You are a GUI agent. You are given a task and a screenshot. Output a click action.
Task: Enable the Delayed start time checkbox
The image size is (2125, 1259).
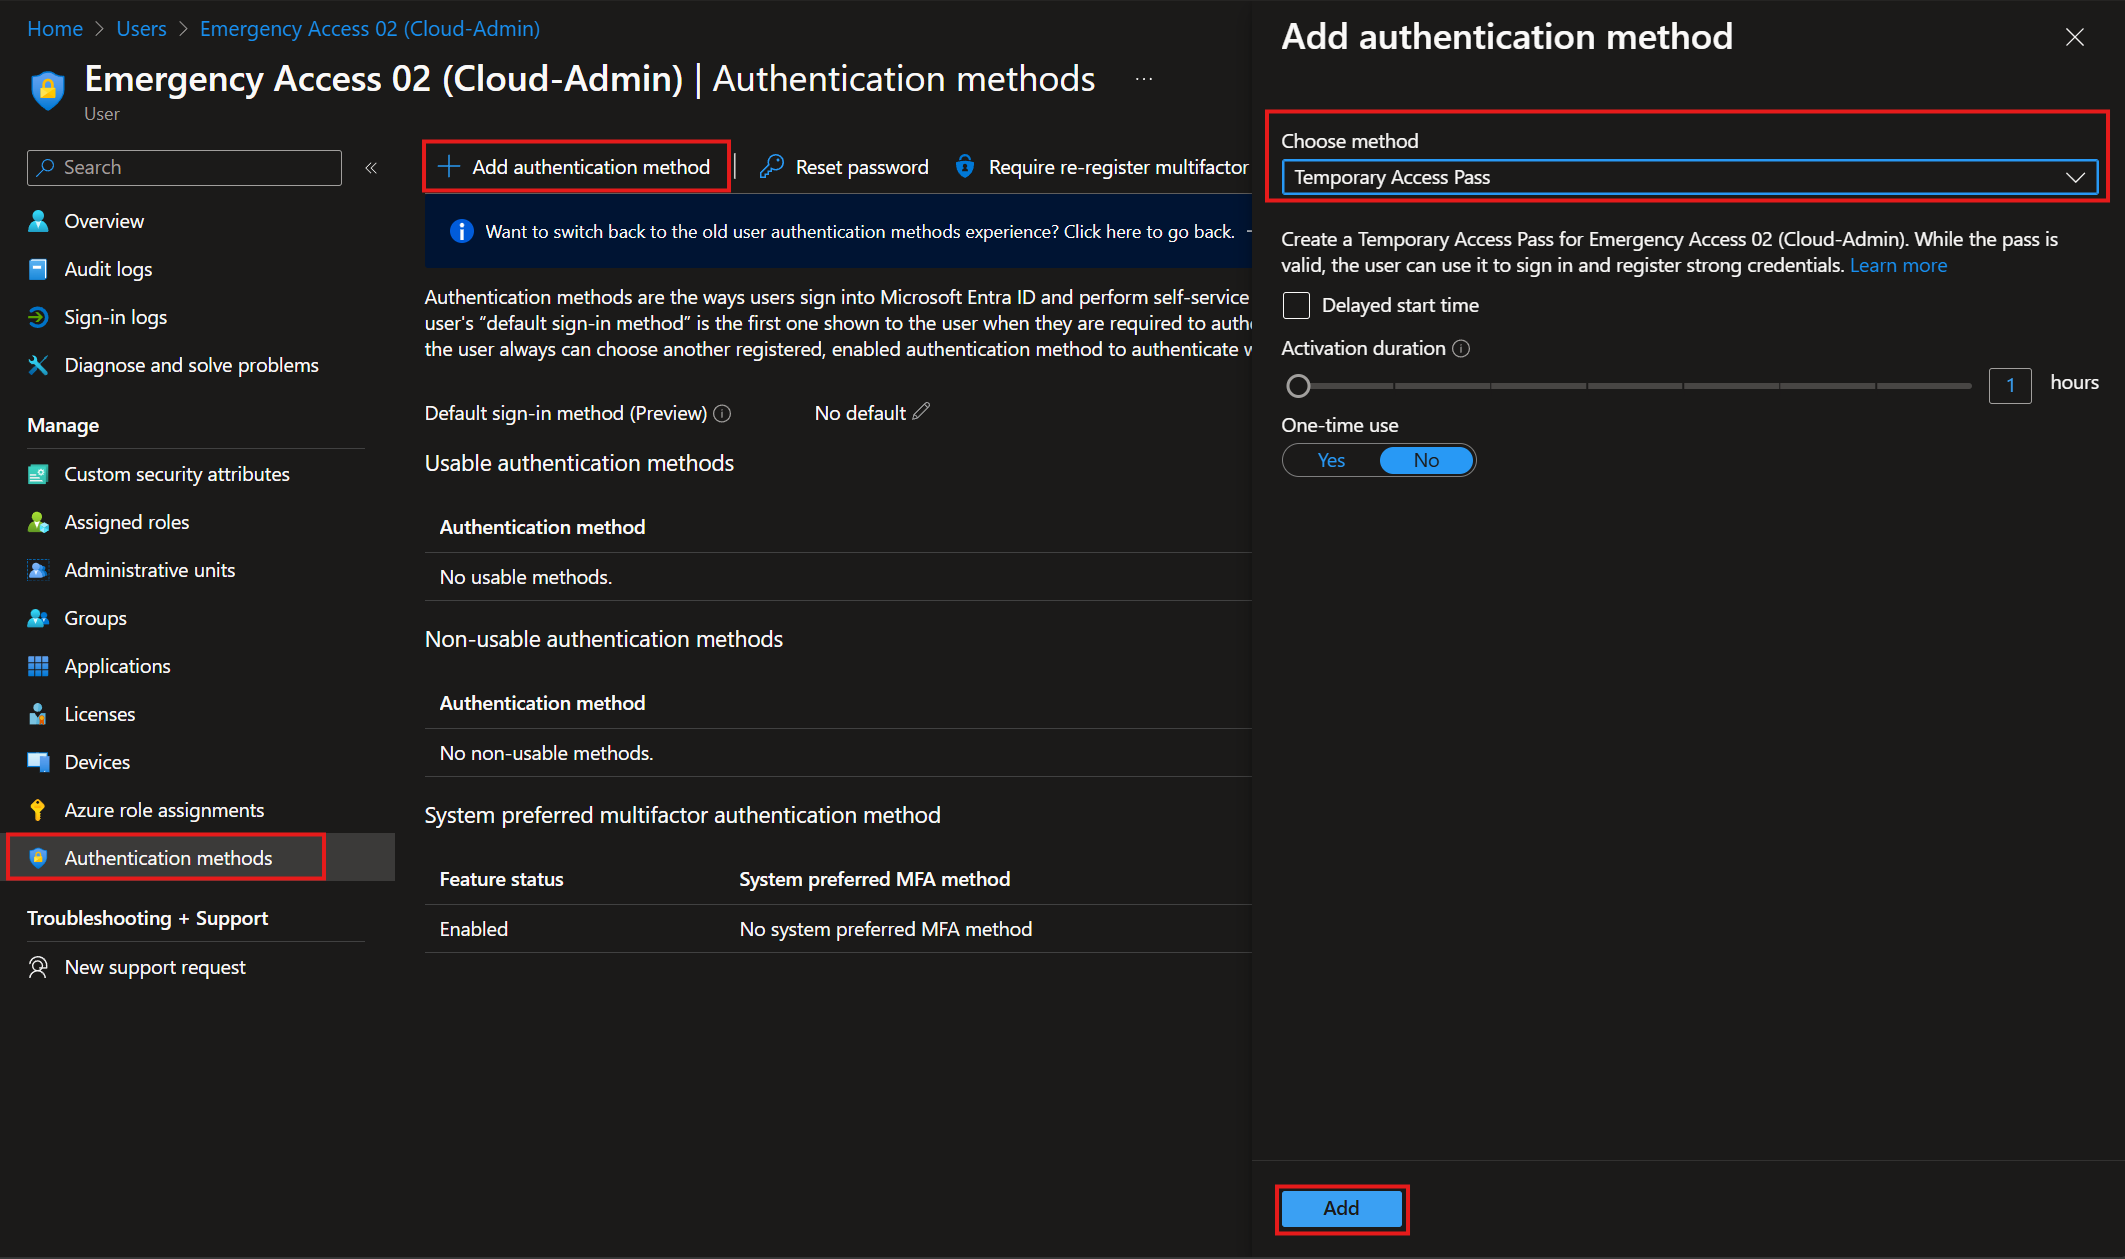1296,305
